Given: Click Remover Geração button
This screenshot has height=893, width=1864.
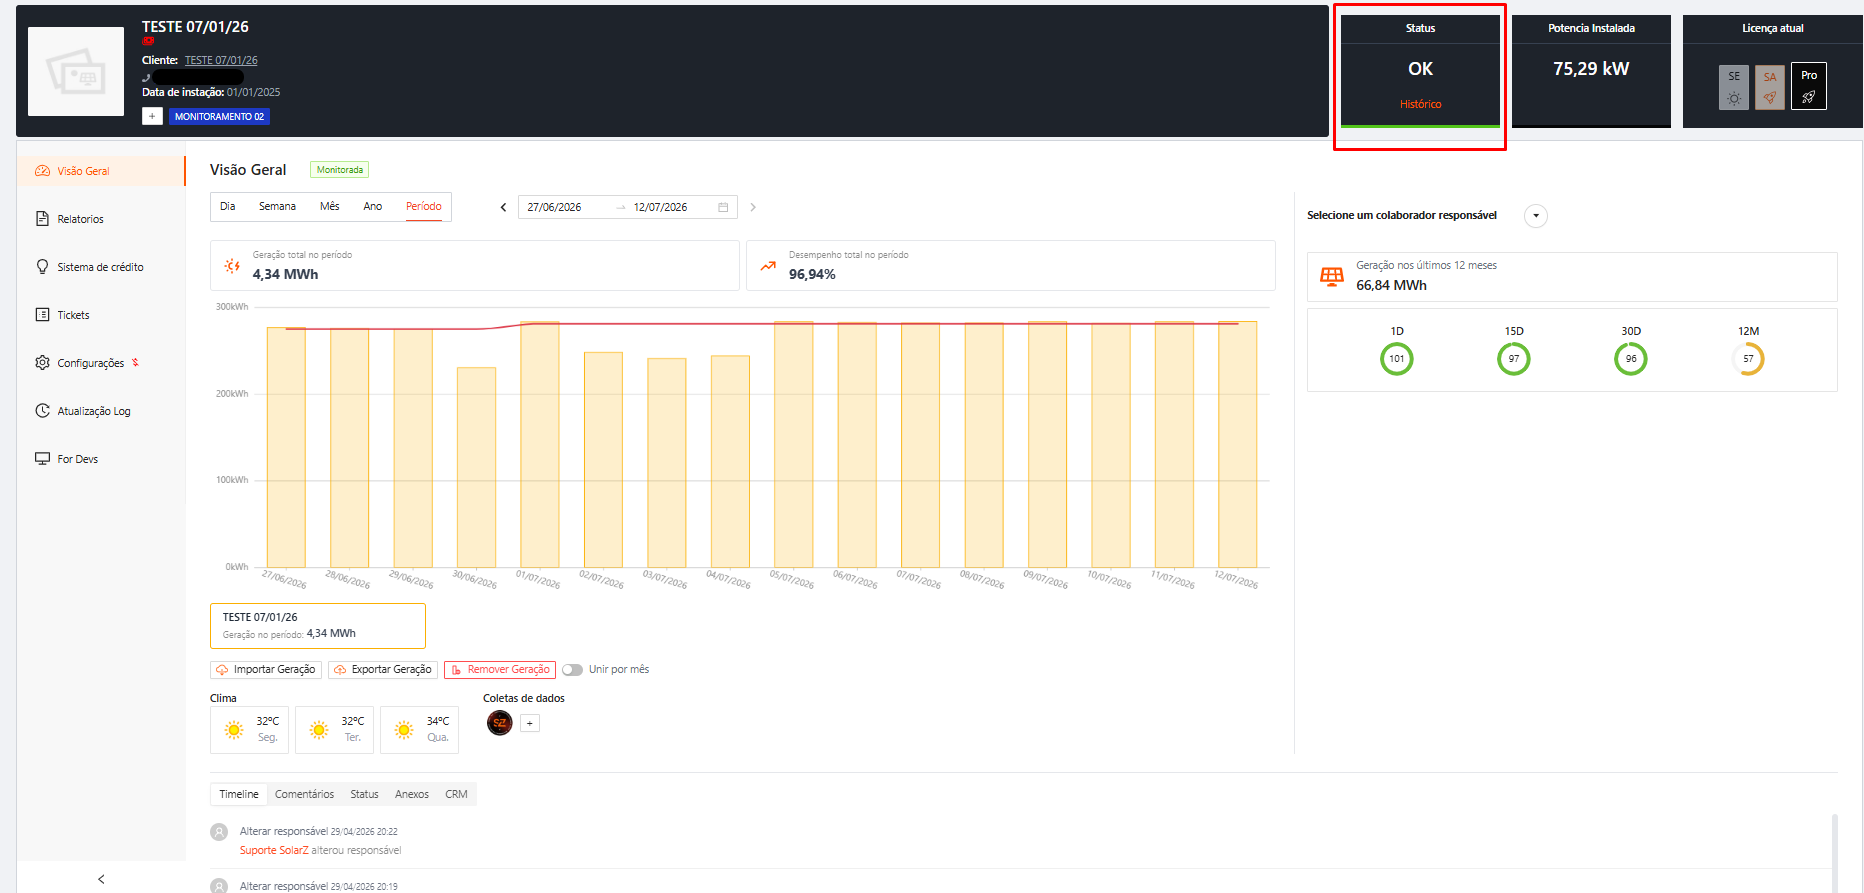Looking at the screenshot, I should pyautogui.click(x=500, y=670).
